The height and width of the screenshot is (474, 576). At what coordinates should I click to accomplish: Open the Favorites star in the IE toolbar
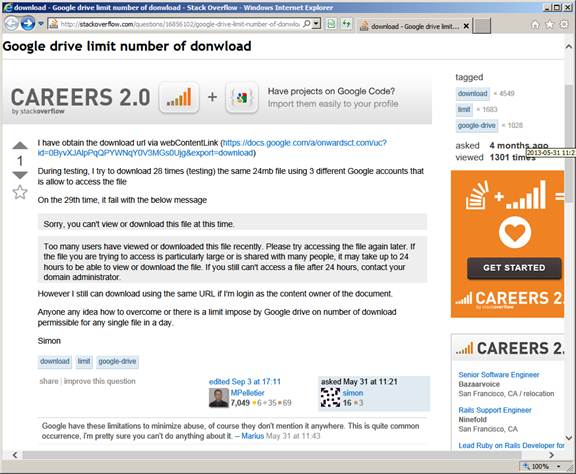pos(550,25)
